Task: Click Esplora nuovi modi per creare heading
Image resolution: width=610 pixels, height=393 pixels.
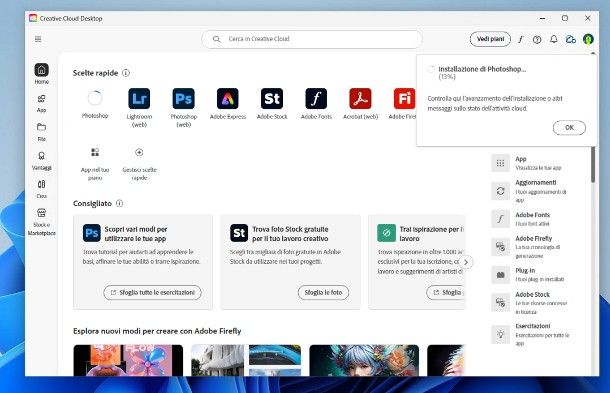Action: click(x=157, y=331)
